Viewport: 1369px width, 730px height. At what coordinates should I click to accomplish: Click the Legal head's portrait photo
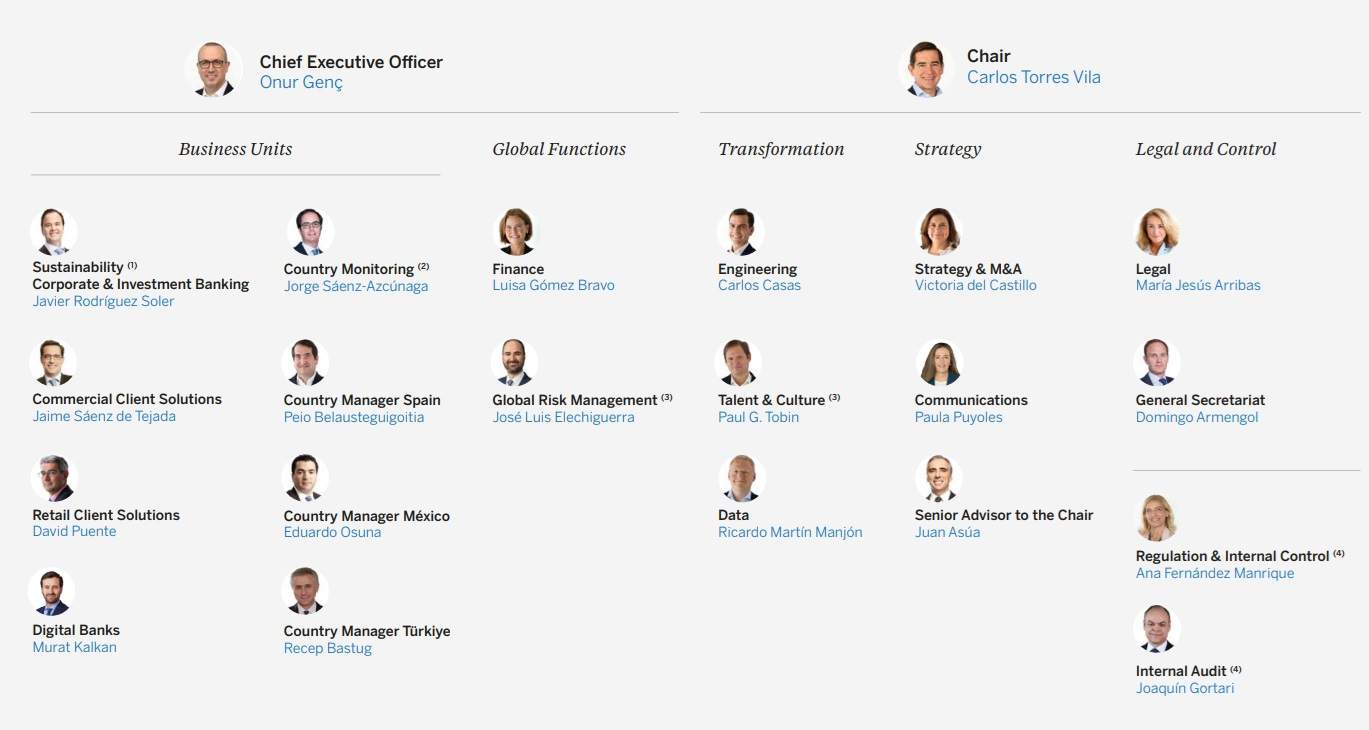(x=1158, y=232)
